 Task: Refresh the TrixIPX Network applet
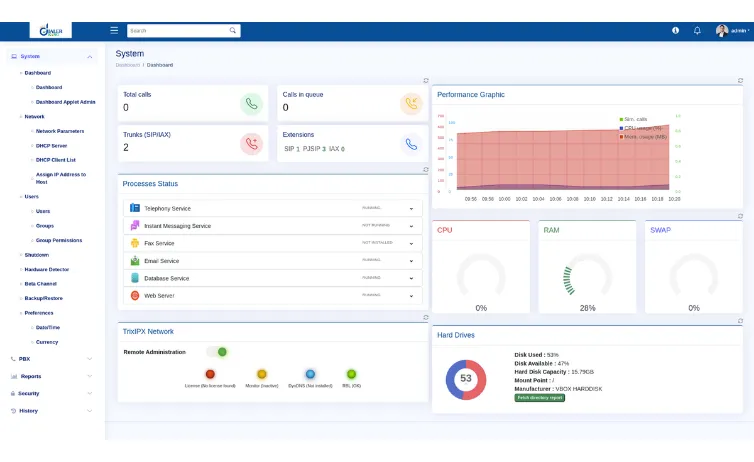click(426, 317)
